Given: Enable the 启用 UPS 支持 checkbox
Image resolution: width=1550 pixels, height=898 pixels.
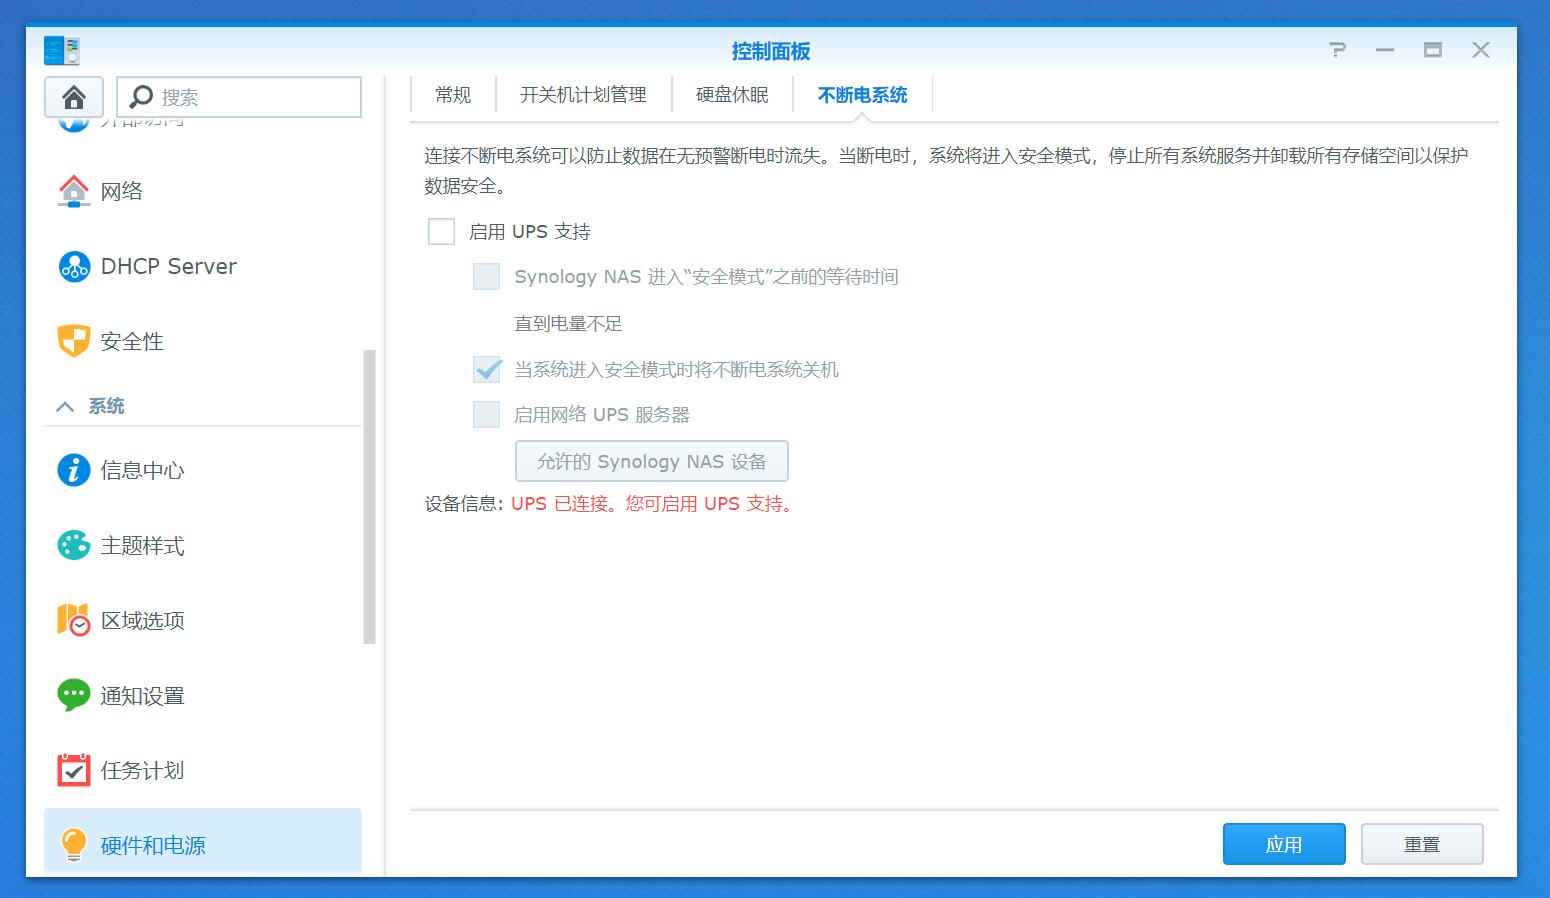Looking at the screenshot, I should point(440,230).
